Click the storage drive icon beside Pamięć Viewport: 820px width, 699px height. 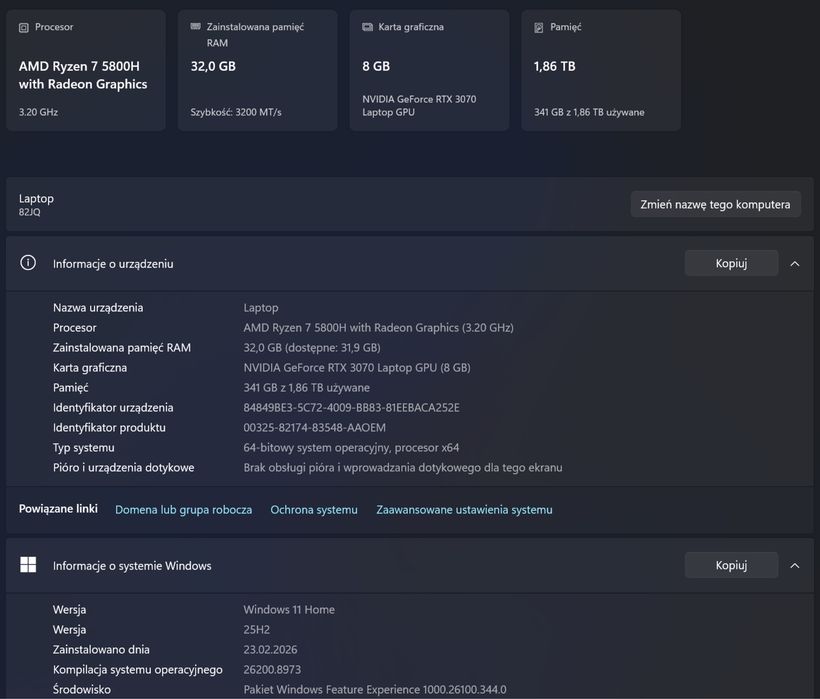(x=539, y=28)
